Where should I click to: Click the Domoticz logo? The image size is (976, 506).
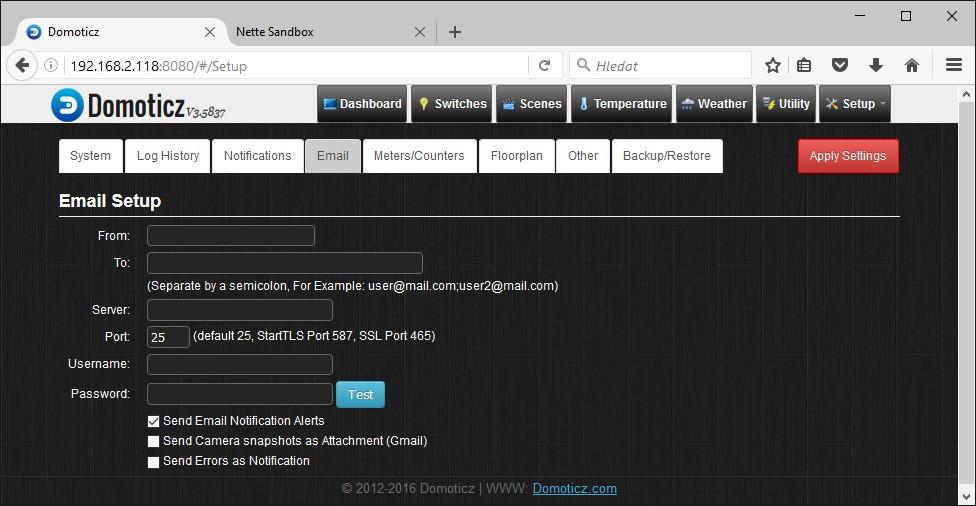pyautogui.click(x=138, y=105)
